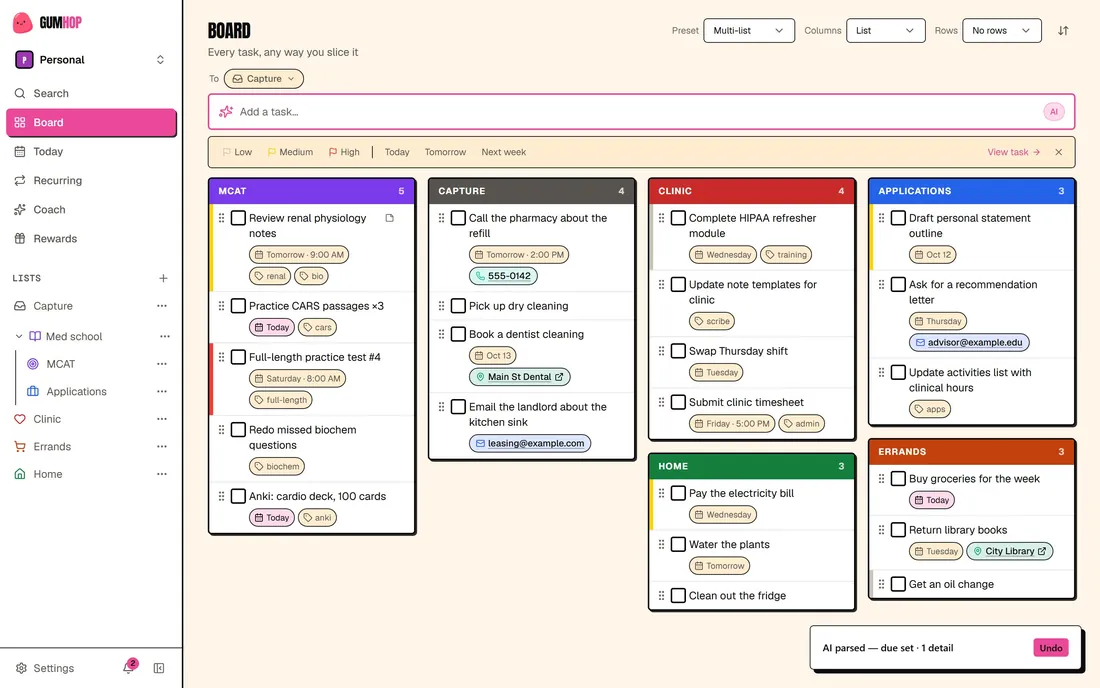Mark Book a dentist cleaning complete
This screenshot has width=1100, height=688.
(x=458, y=335)
